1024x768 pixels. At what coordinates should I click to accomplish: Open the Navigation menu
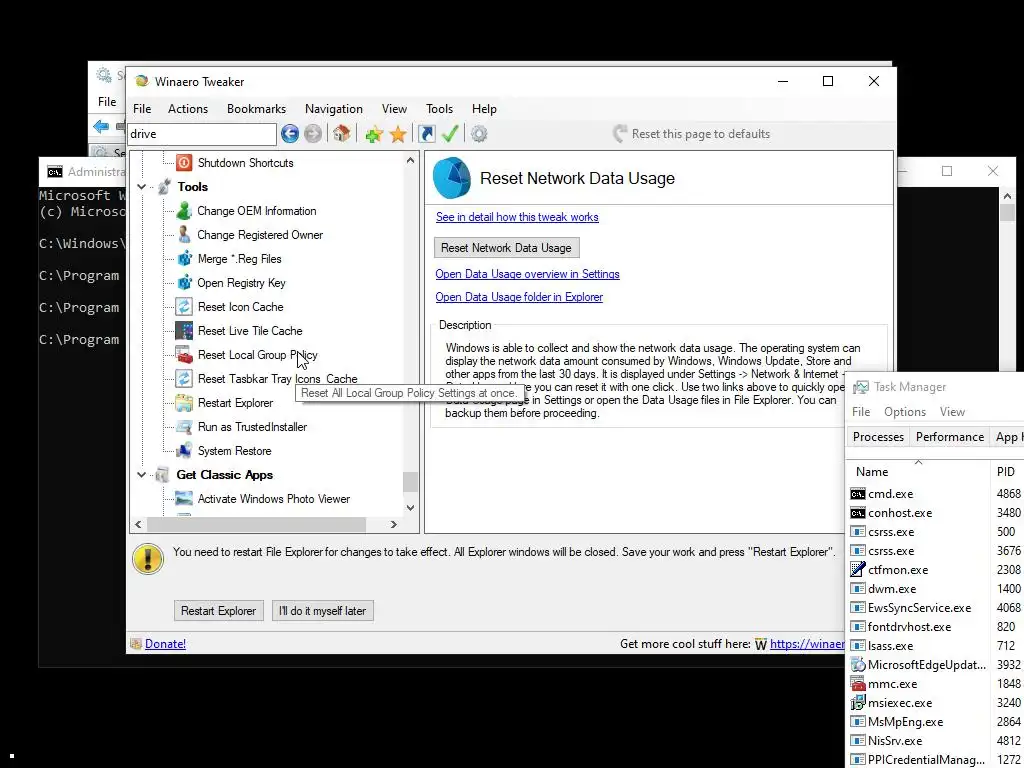coord(334,109)
